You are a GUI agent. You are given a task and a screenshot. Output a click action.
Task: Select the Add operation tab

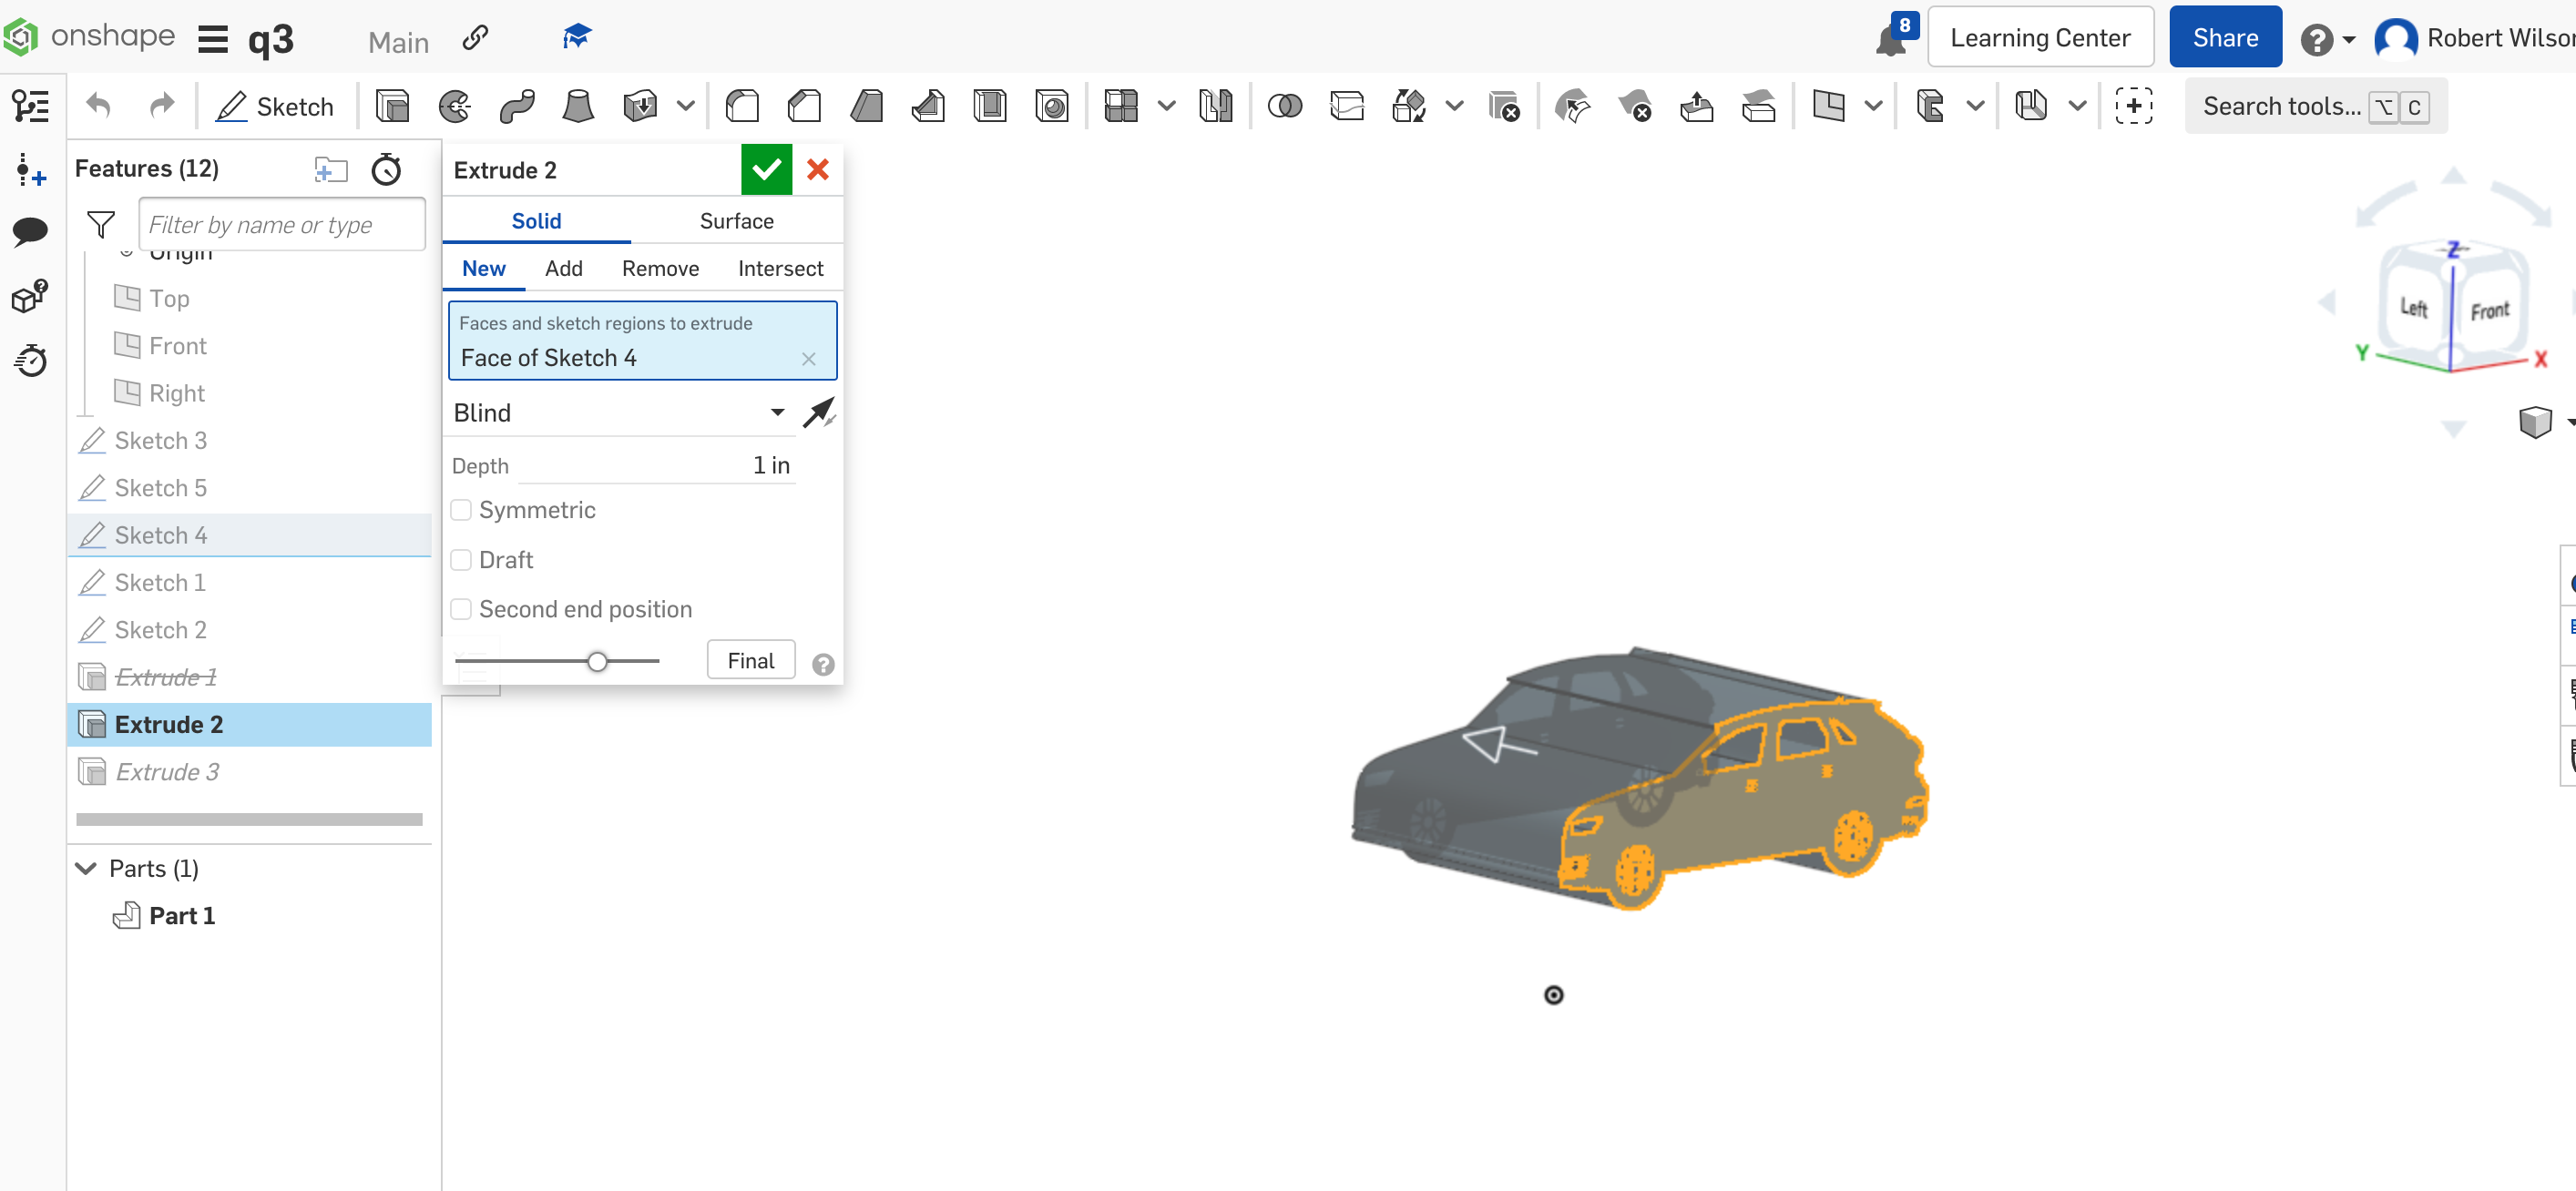click(564, 268)
